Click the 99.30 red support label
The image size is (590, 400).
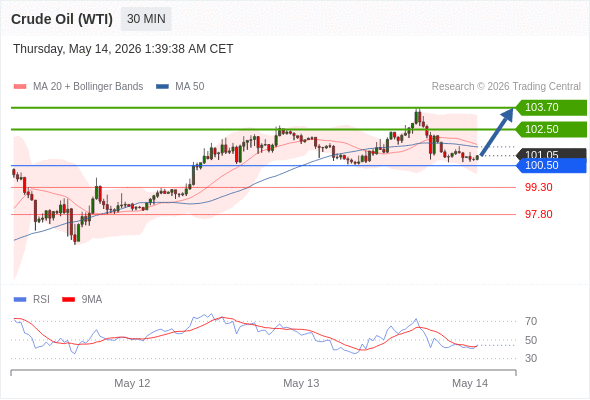[x=538, y=187]
